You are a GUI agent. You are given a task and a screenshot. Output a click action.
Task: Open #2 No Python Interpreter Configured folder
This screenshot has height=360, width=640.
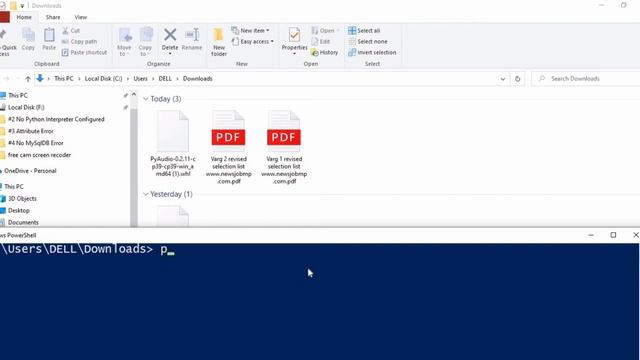click(x=56, y=119)
